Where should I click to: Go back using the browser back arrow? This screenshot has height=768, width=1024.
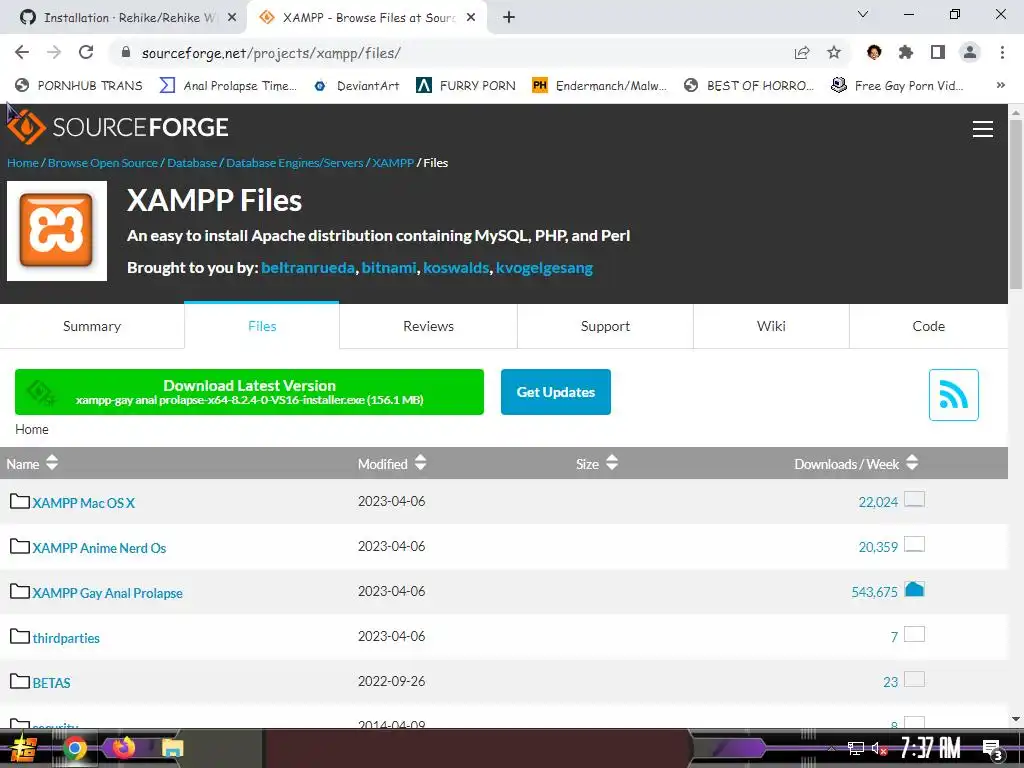pos(22,52)
